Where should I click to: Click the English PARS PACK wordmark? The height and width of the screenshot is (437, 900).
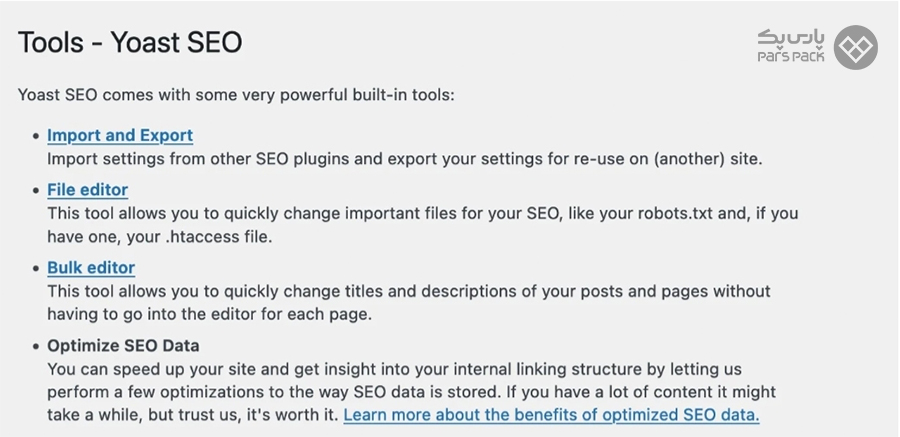tap(790, 56)
